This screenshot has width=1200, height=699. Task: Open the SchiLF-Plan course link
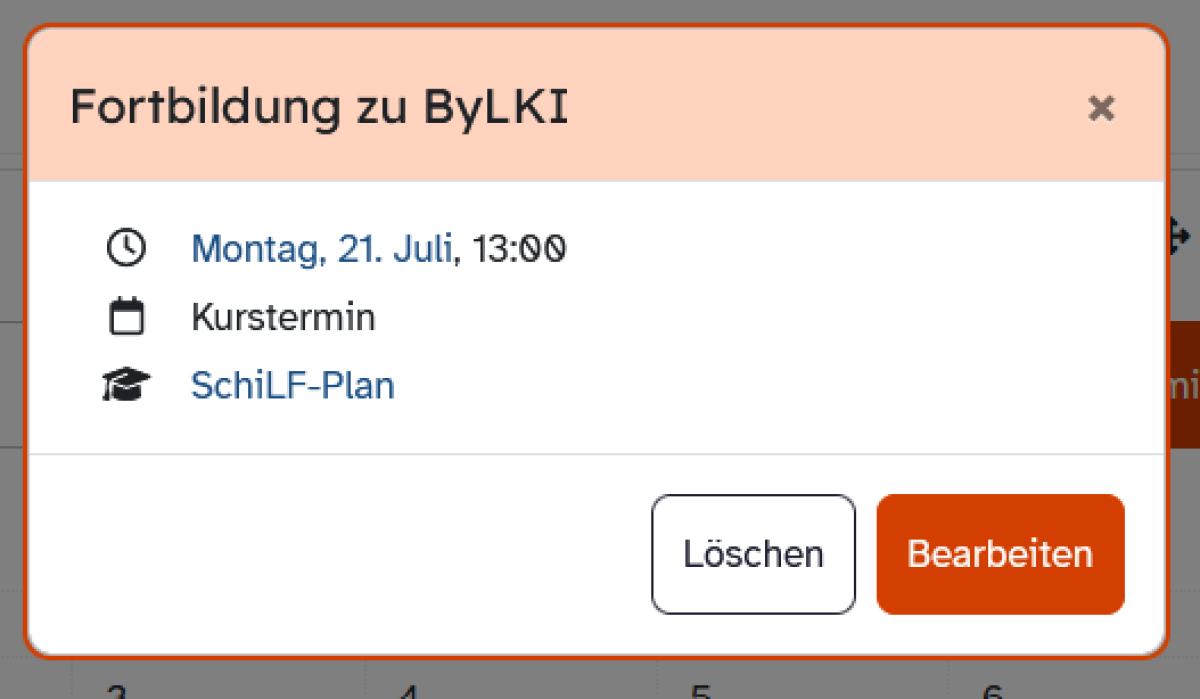(292, 386)
